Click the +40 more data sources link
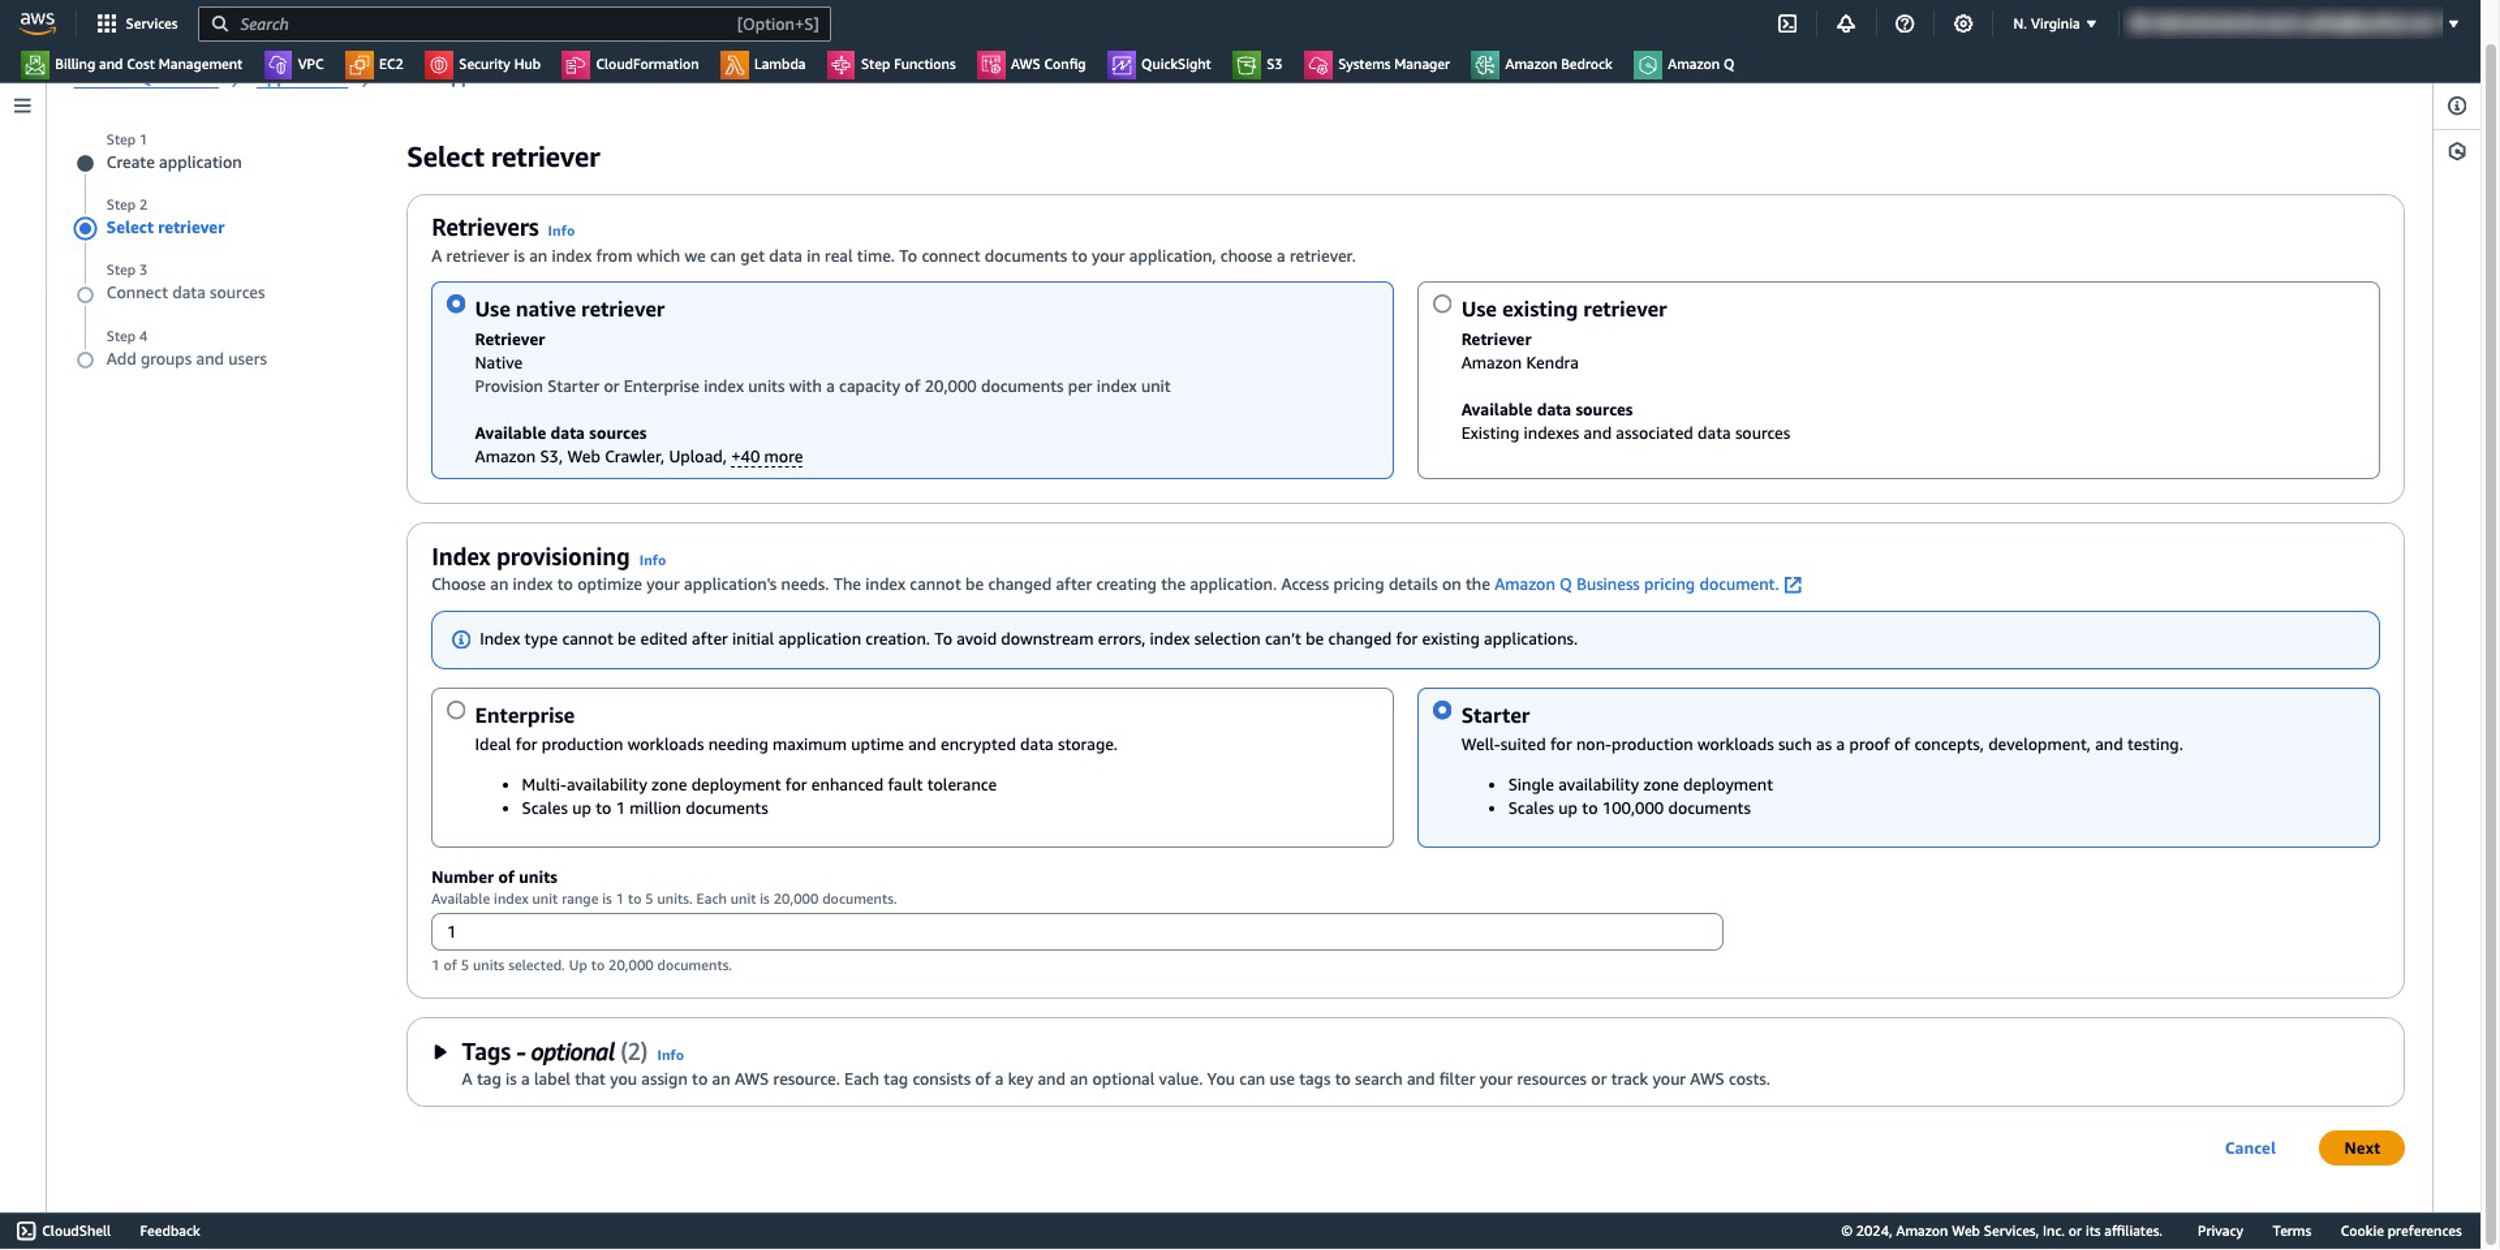Screen dimensions: 2500x1250 [766, 457]
